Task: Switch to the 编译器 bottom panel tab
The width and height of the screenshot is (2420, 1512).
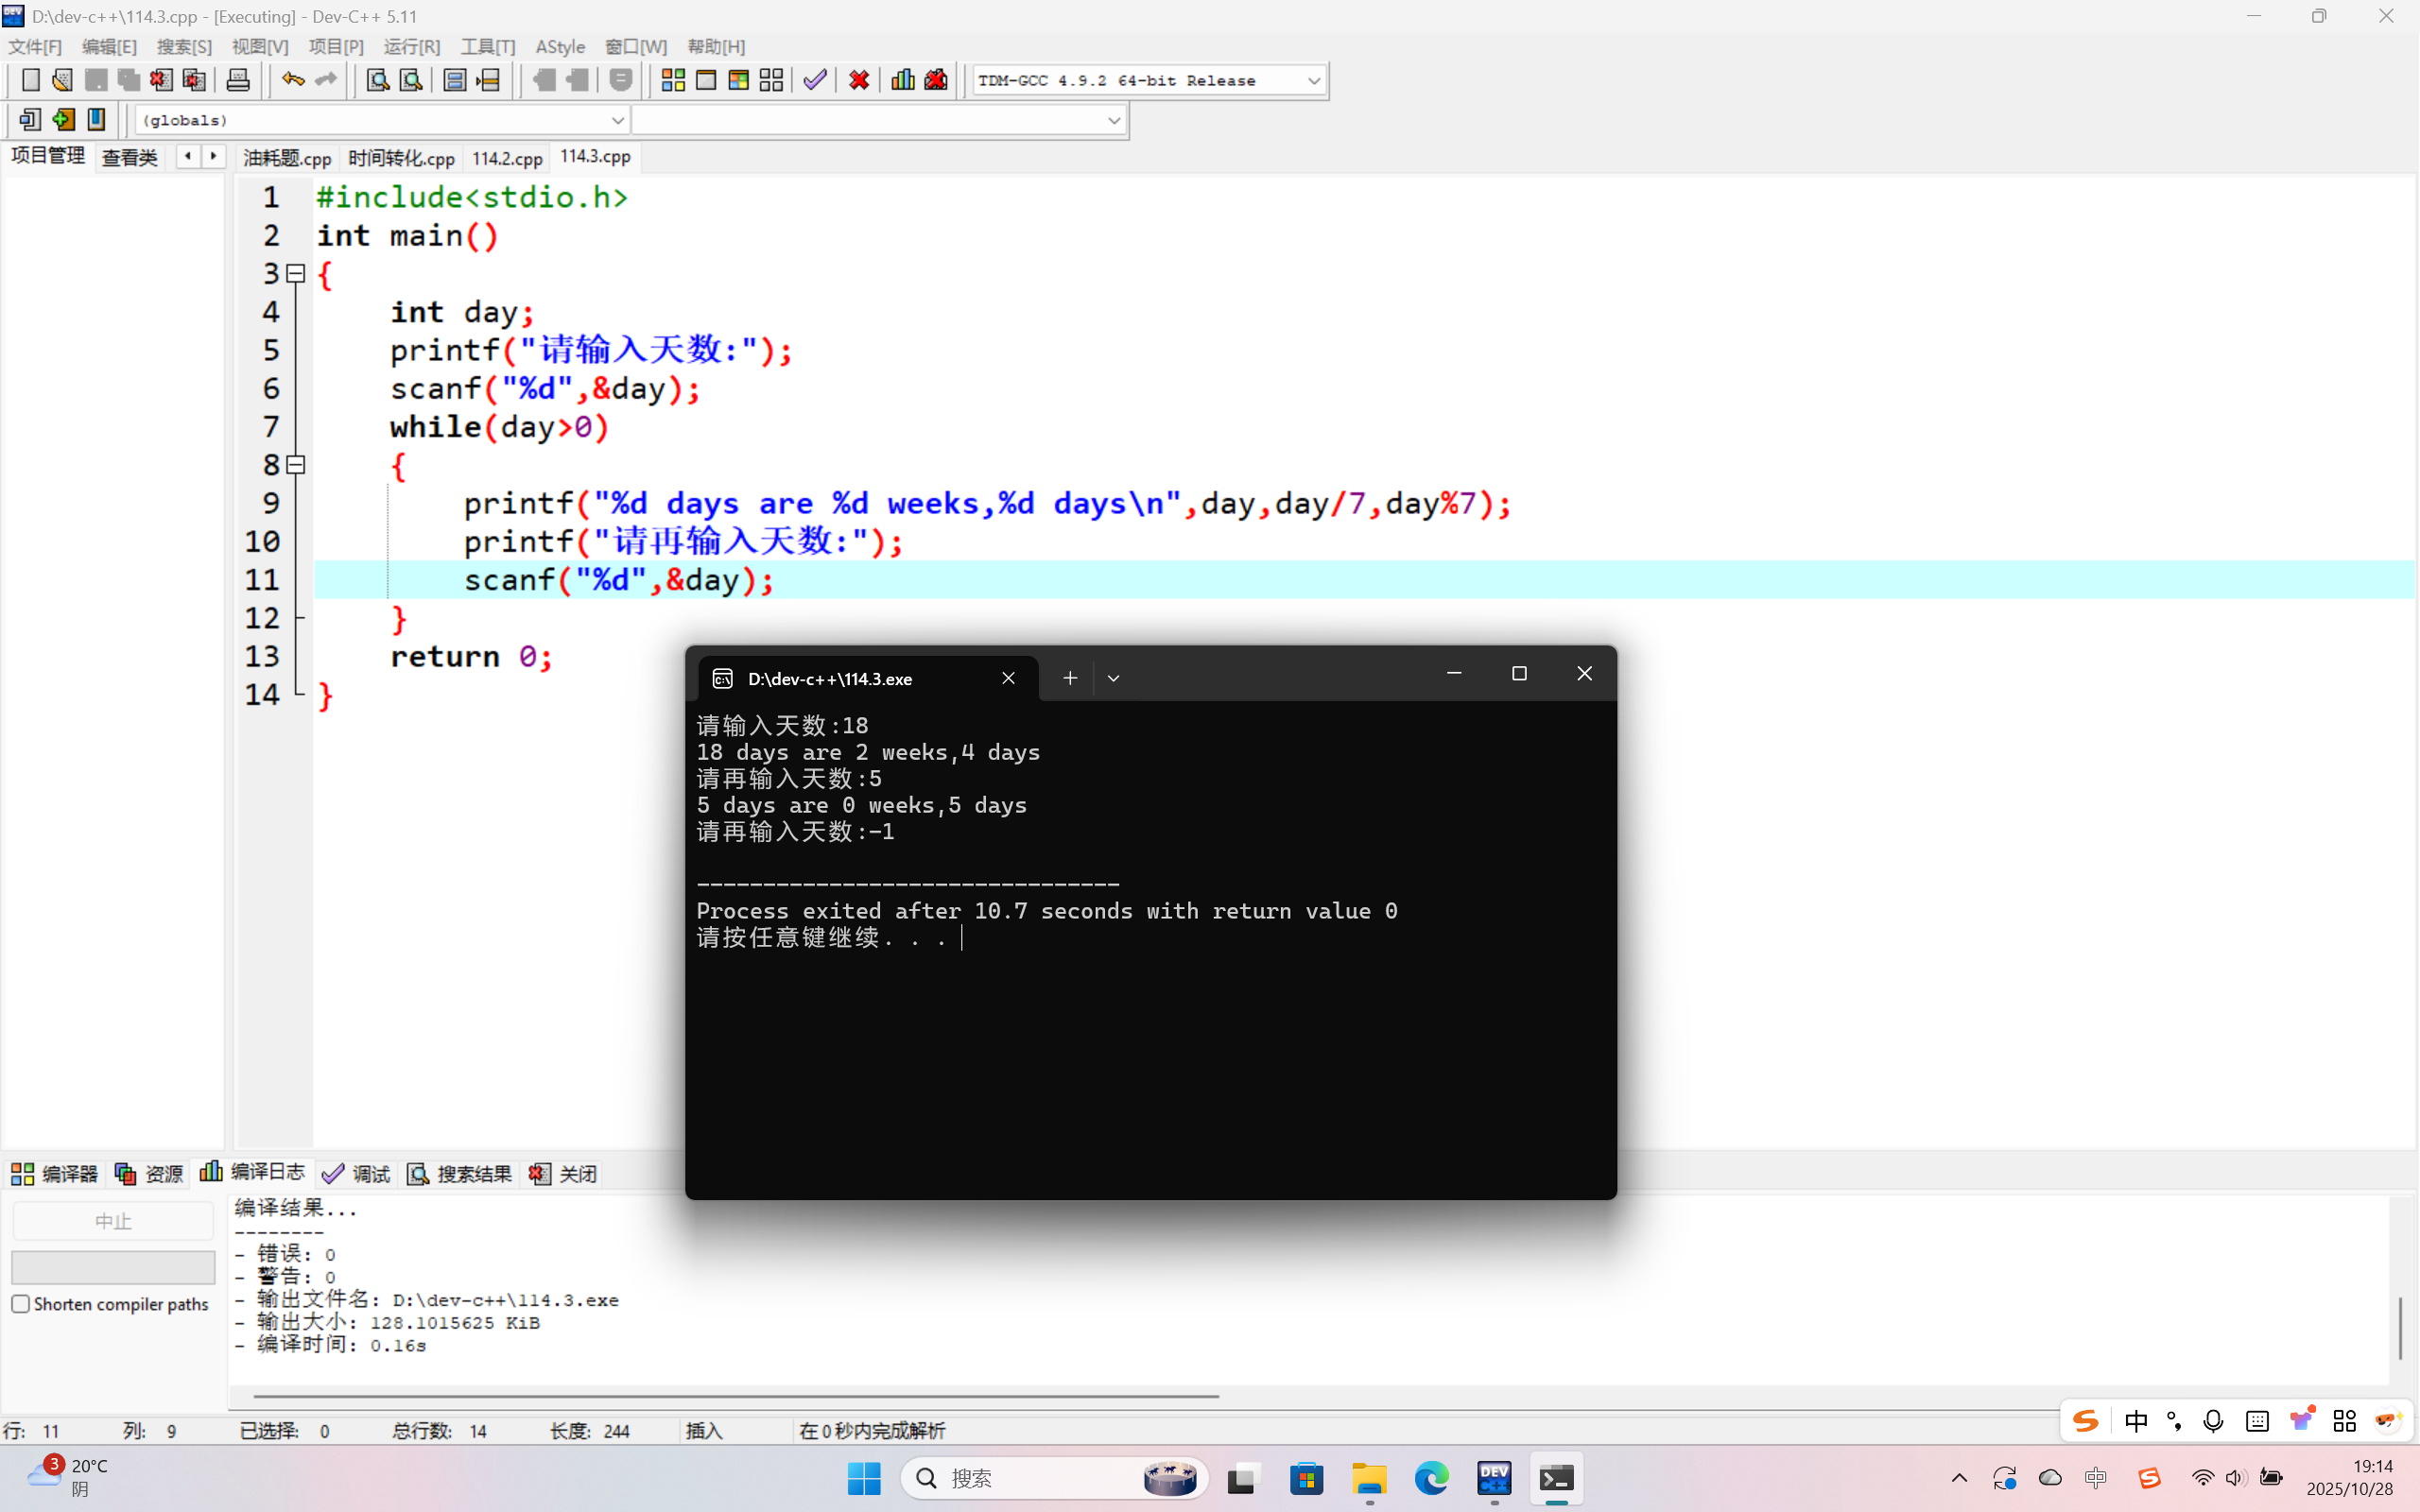Action: pos(55,1173)
